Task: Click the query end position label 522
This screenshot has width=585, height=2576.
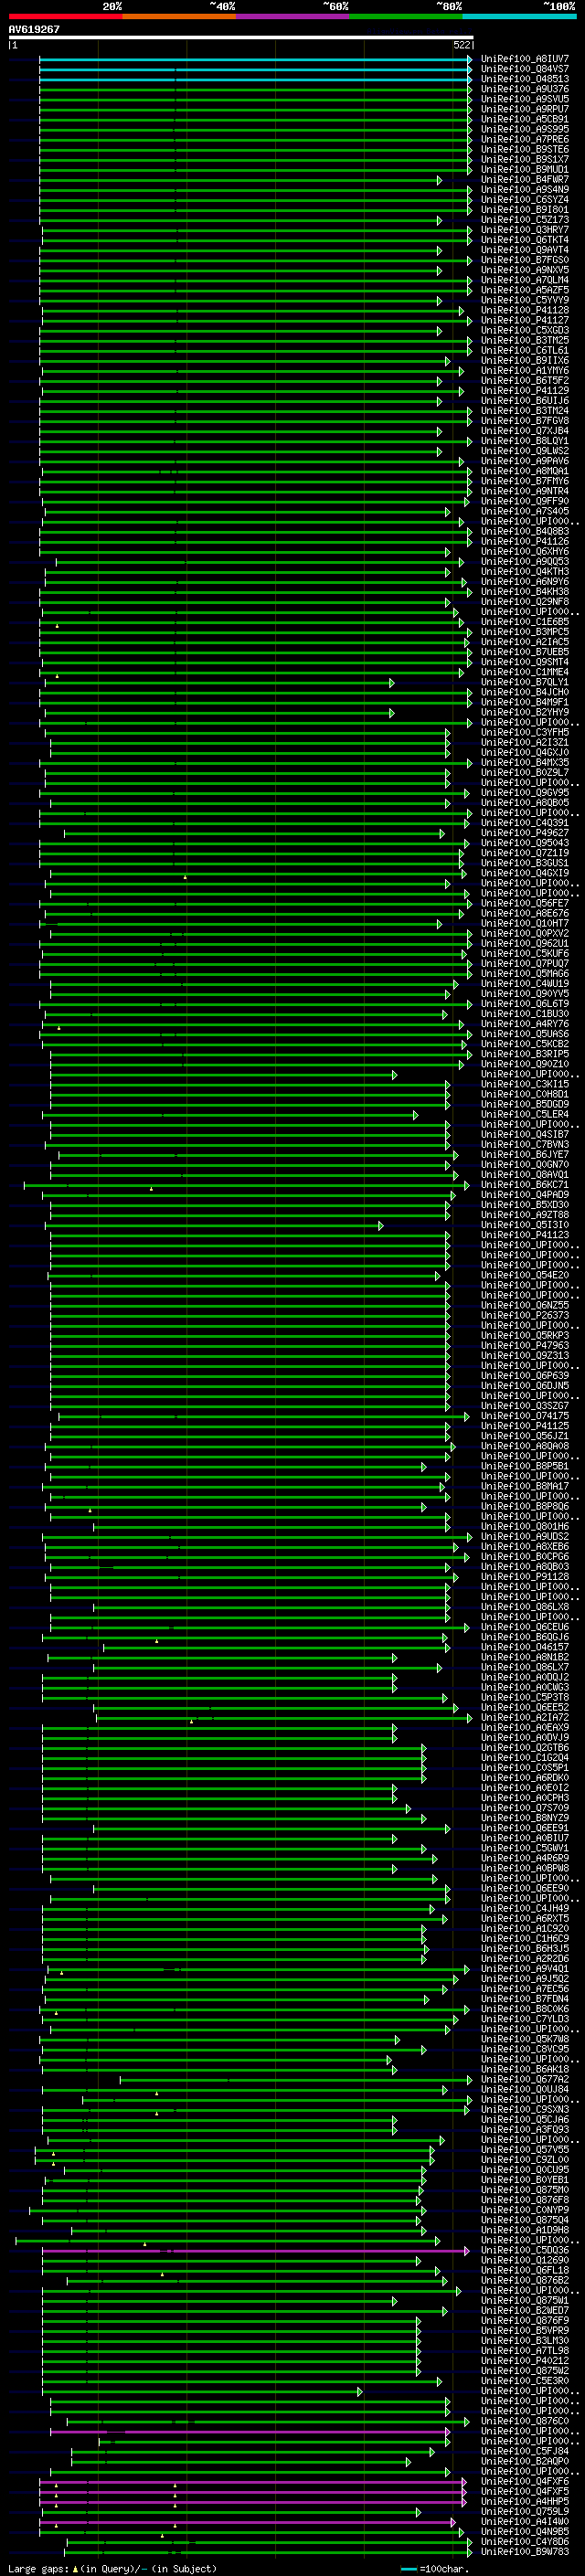Action: pos(462,45)
